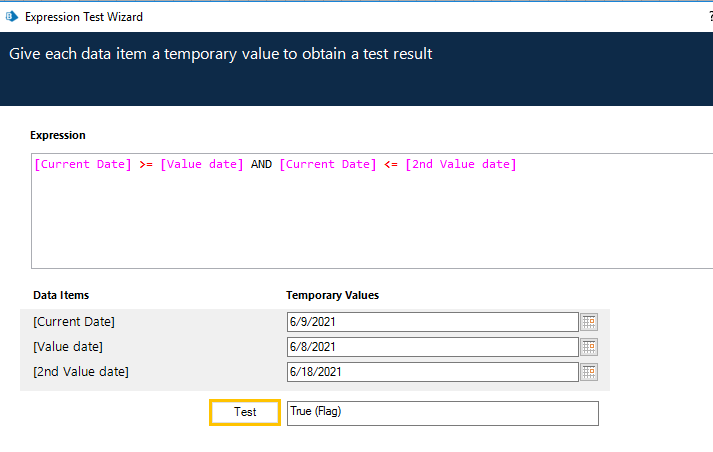
Task: Select the [2nd Value date] data item label
Action: (81, 371)
